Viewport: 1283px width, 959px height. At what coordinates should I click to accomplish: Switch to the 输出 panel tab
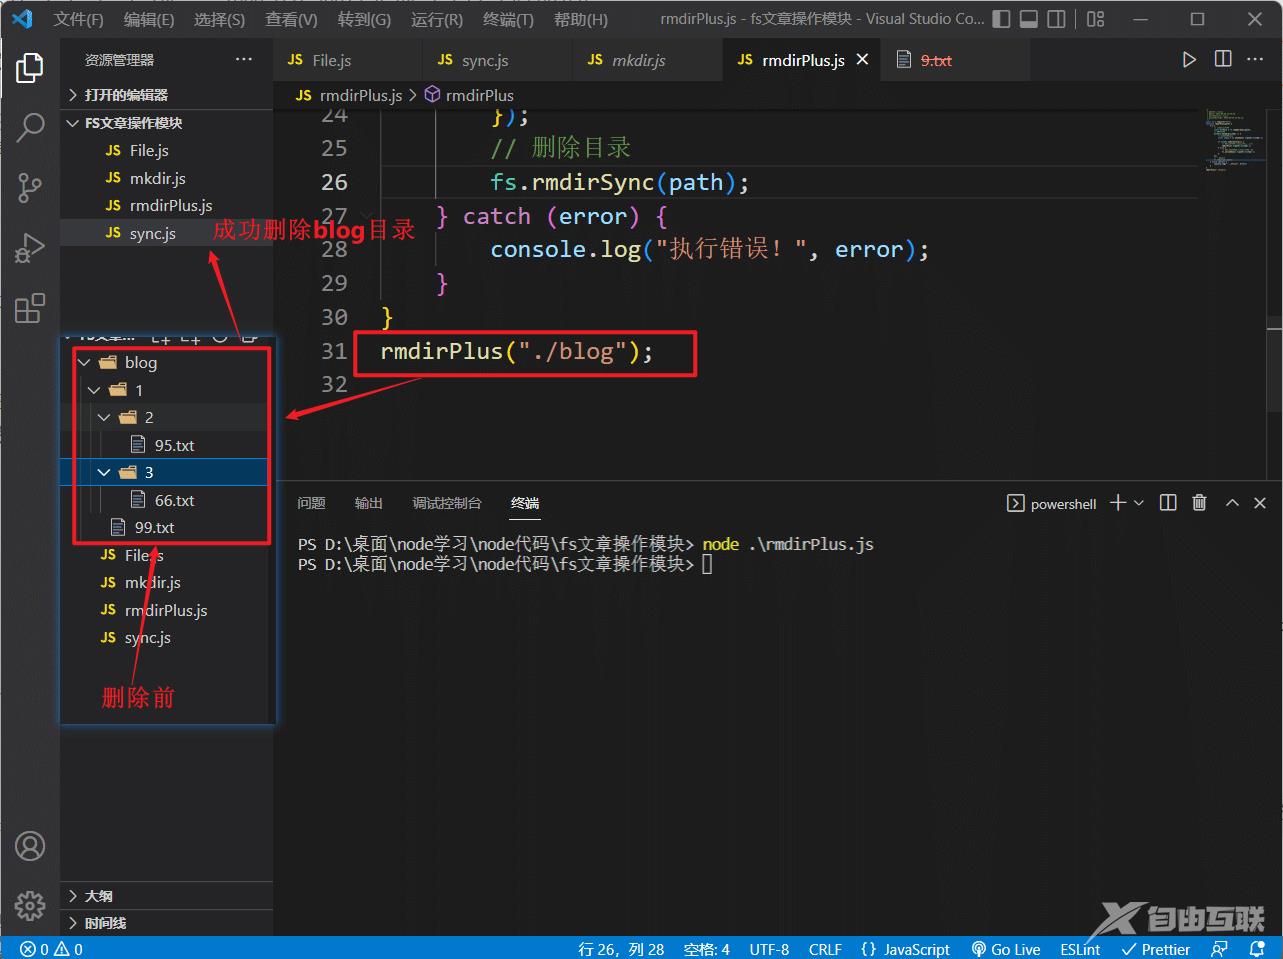point(369,503)
